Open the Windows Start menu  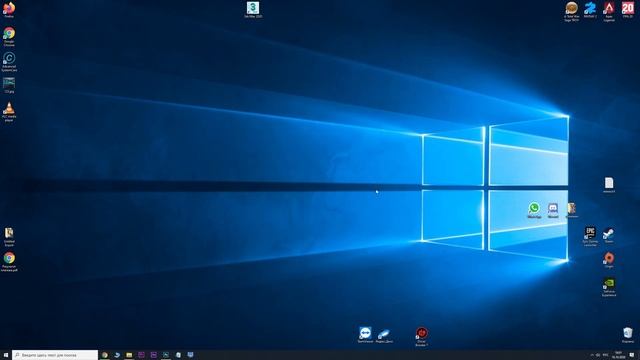pyautogui.click(x=6, y=355)
